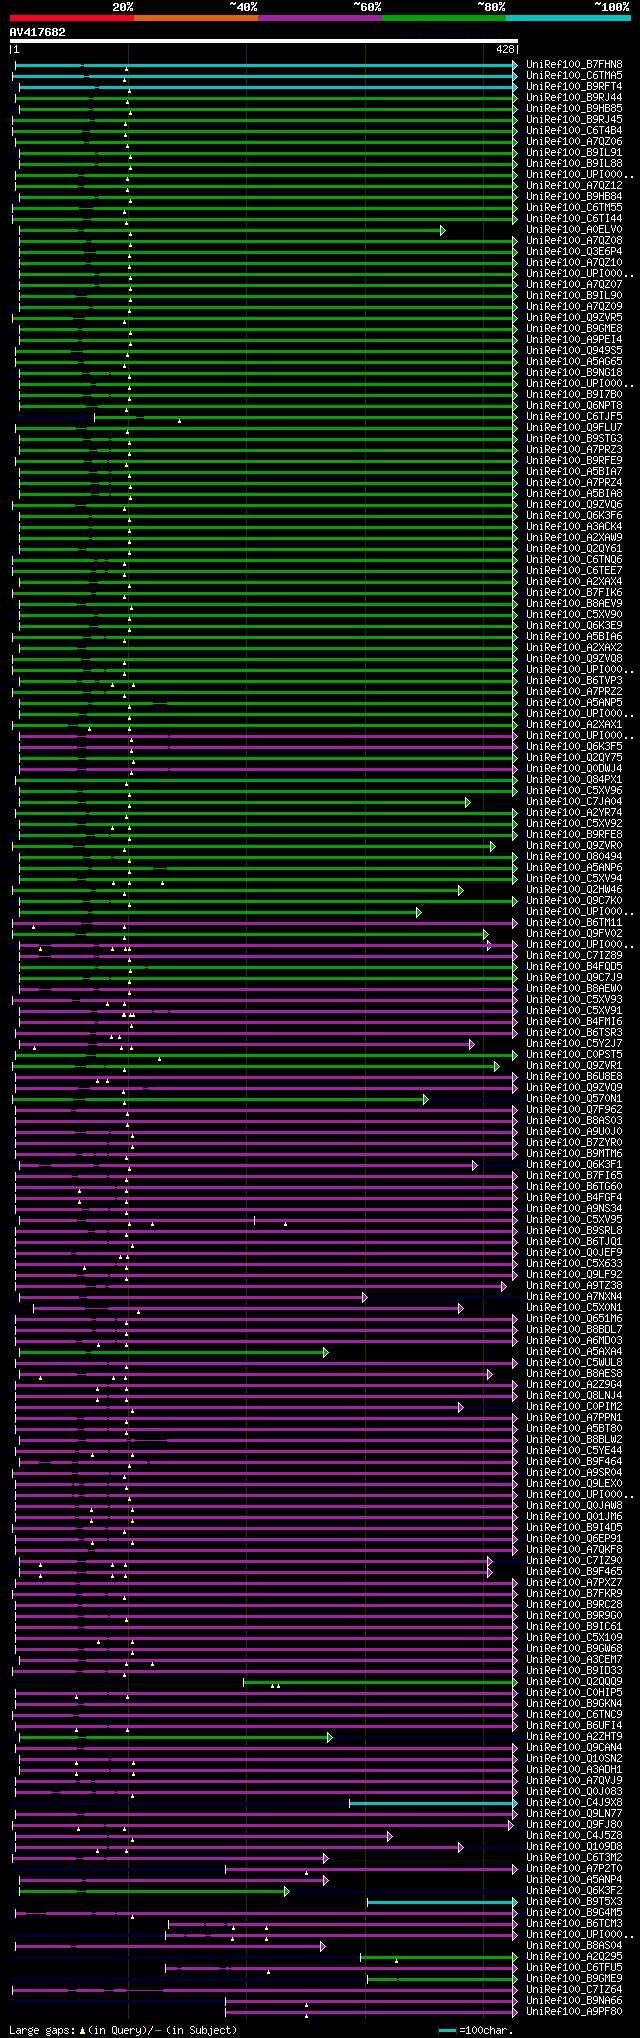Image resolution: width=640 pixels, height=2038 pixels.
Task: Click the cyan alignment bar for UniRef100_B9T5X3
Action: click(441, 1902)
